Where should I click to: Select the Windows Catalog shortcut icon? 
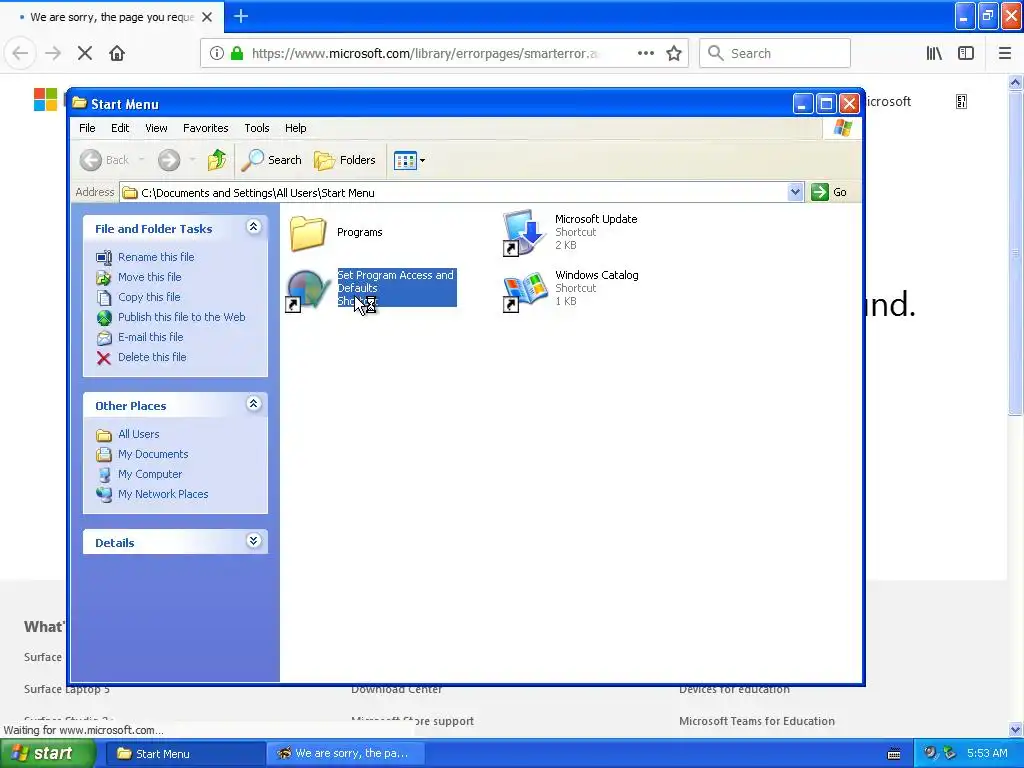(x=524, y=291)
